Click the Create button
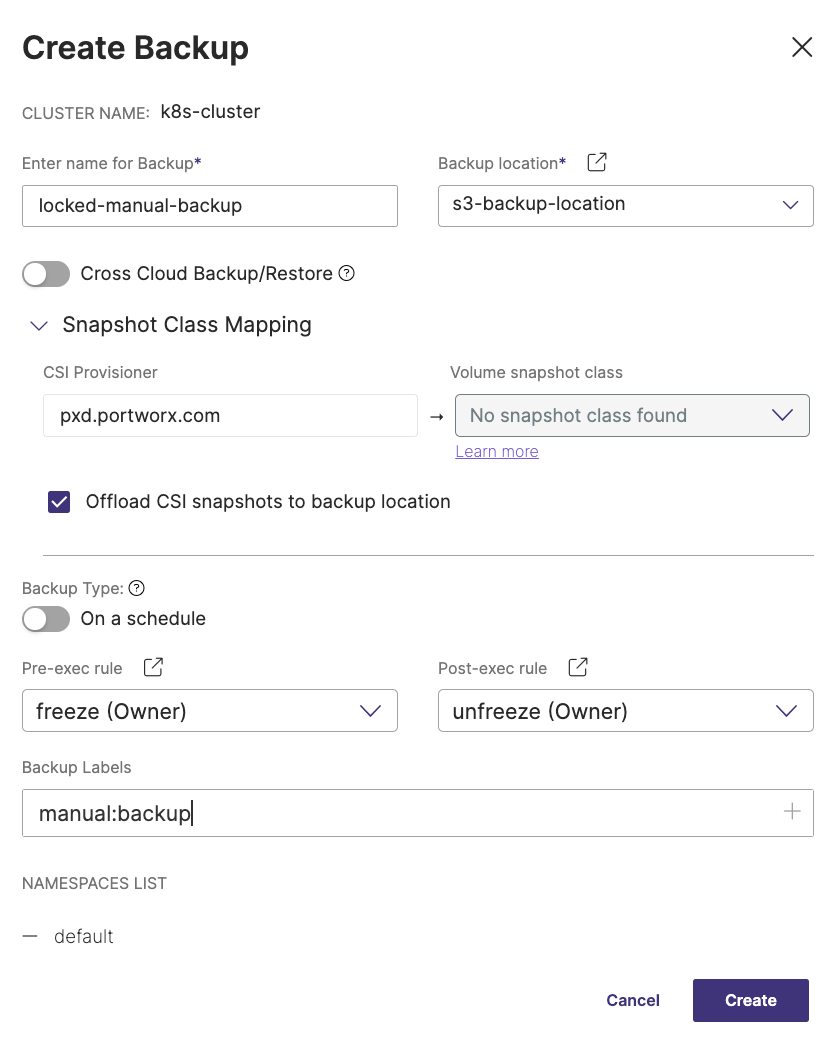Screen dimensions: 834x1038 (750, 1000)
